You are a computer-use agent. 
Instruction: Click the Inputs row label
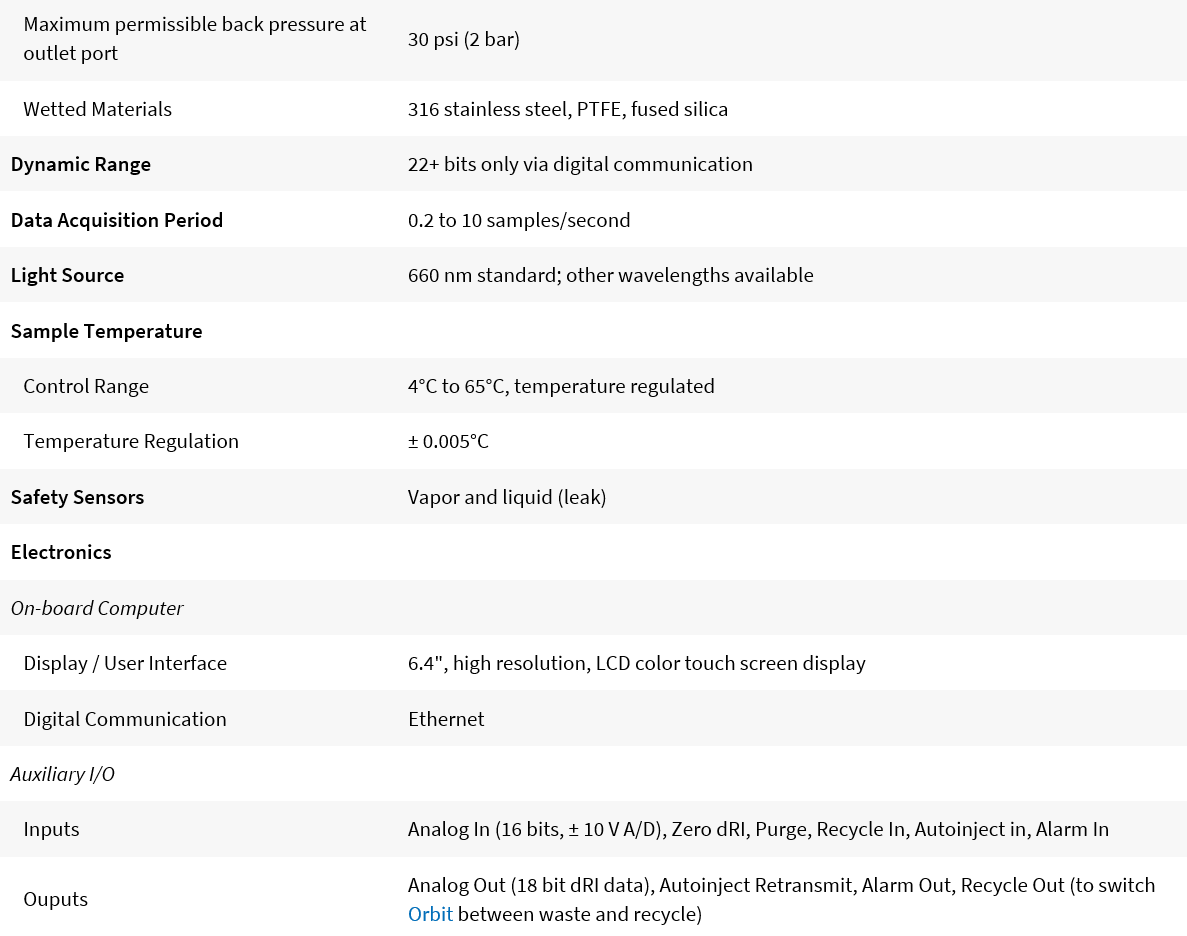click(x=51, y=829)
